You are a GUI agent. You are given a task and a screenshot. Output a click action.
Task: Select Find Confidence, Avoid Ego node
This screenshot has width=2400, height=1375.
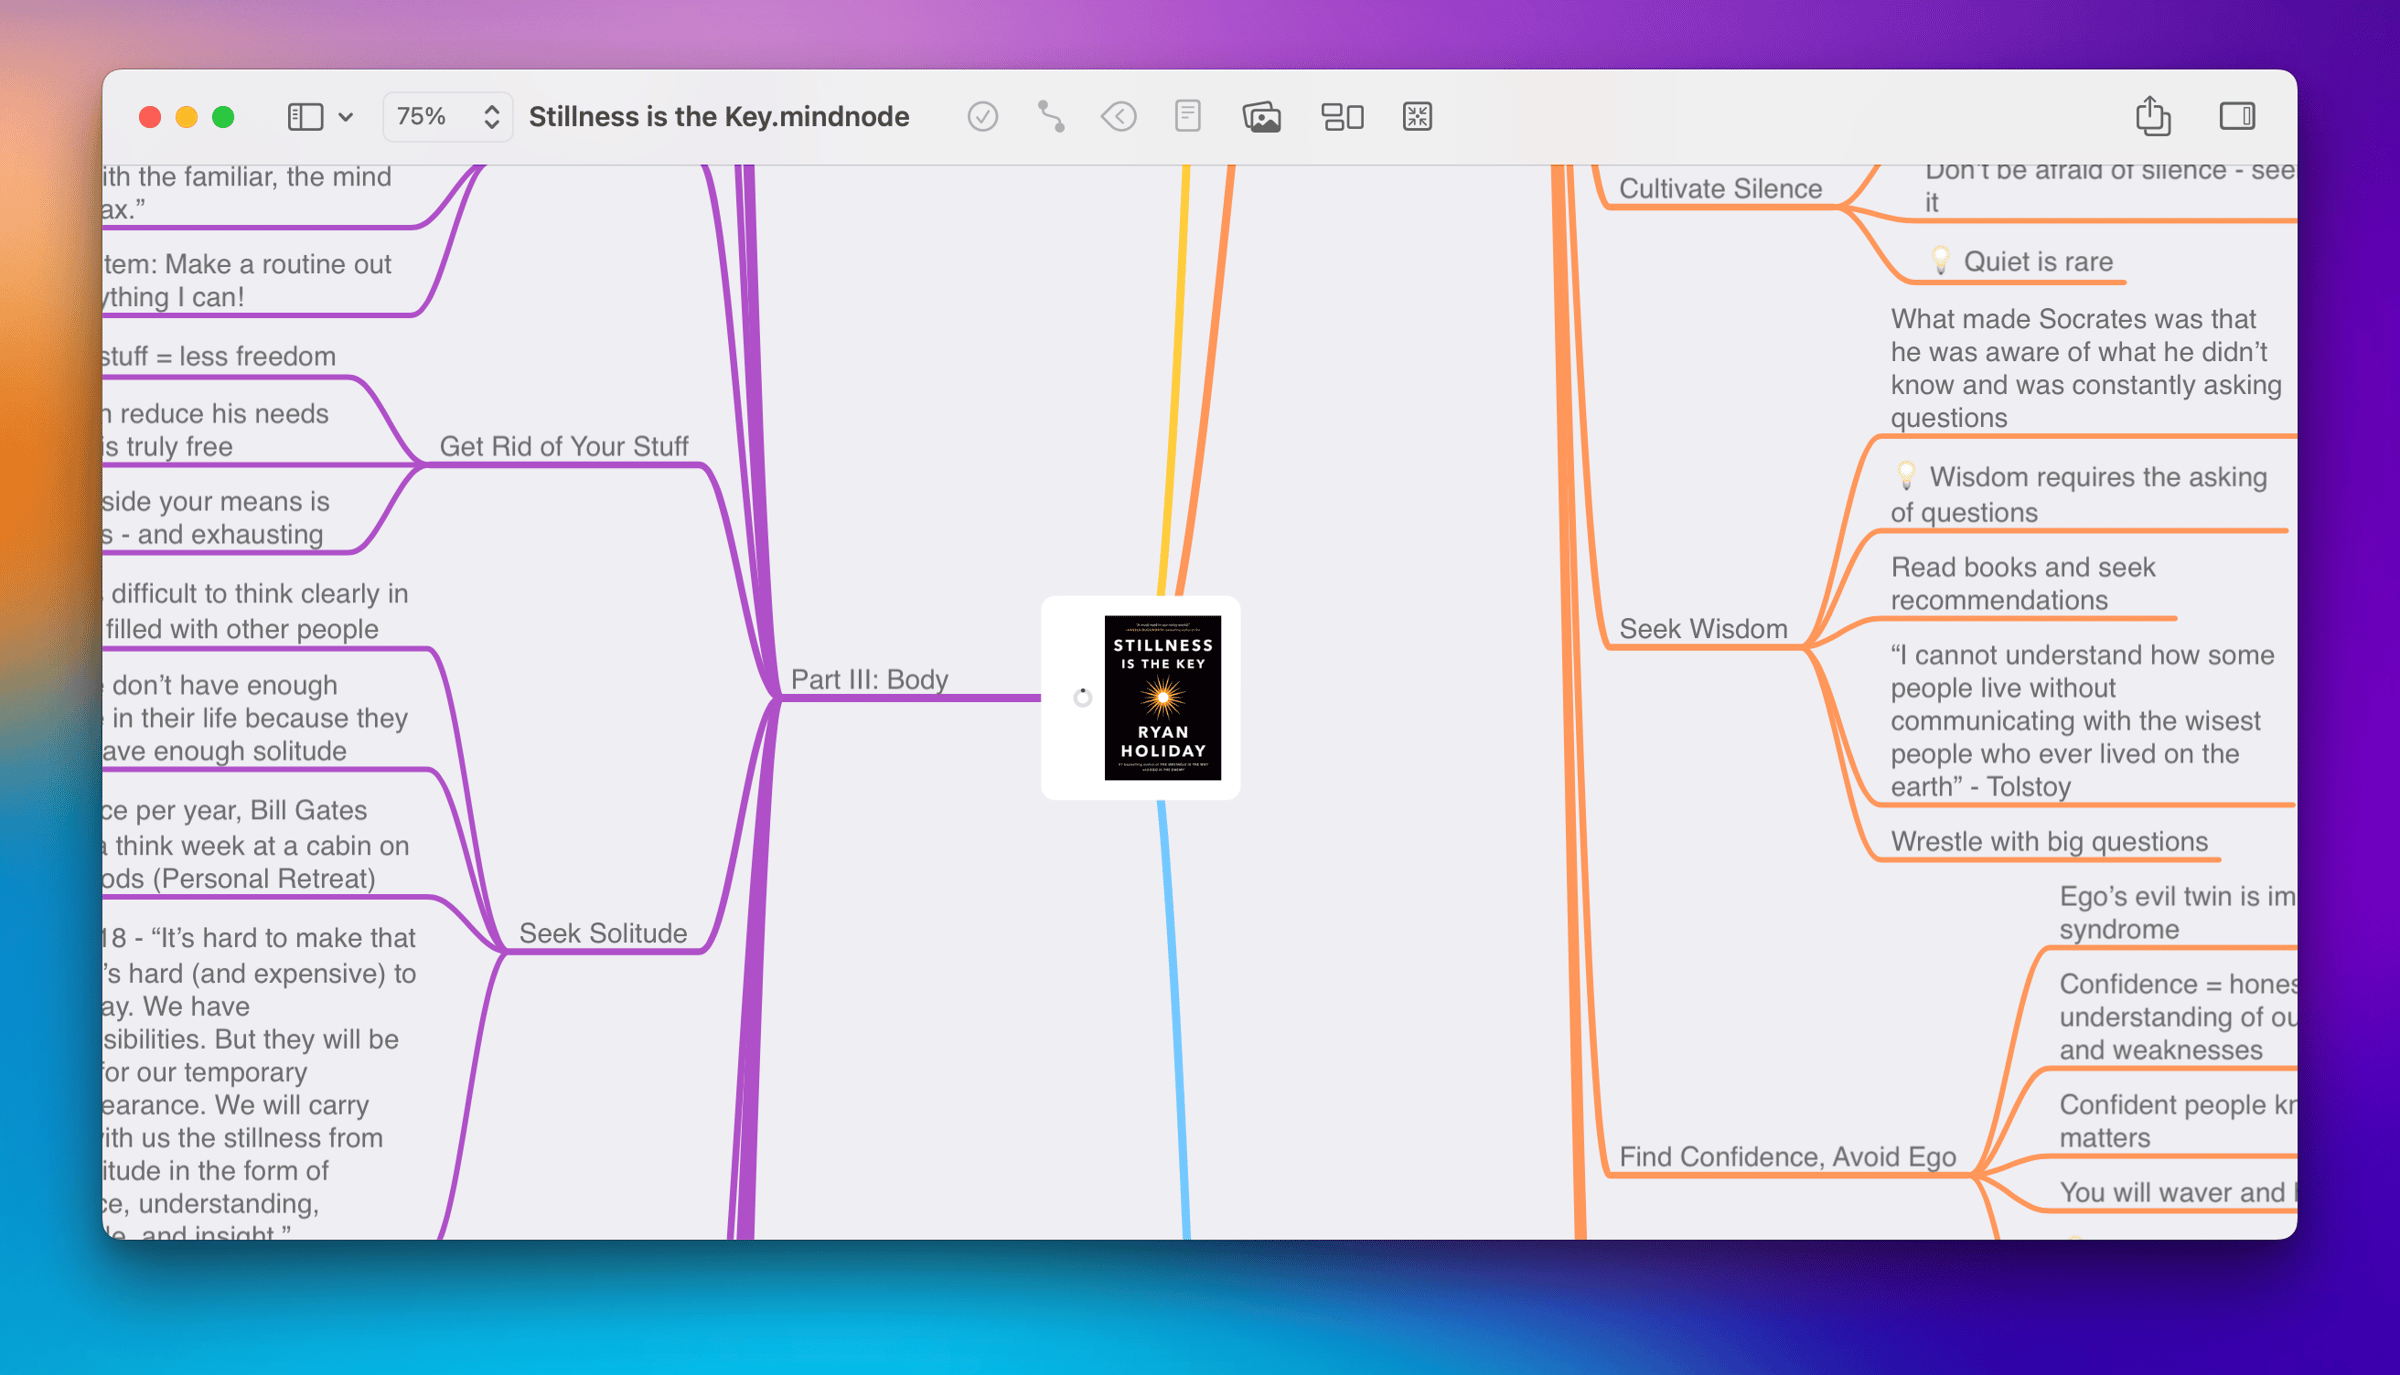1787,1156
